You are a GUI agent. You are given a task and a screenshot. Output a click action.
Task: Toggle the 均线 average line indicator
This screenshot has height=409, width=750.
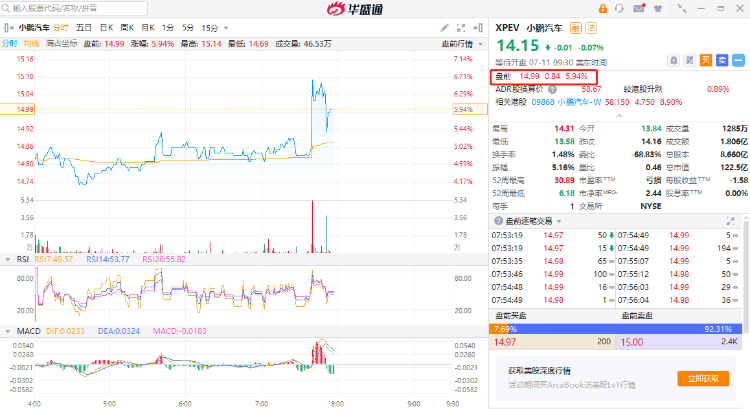coord(32,44)
